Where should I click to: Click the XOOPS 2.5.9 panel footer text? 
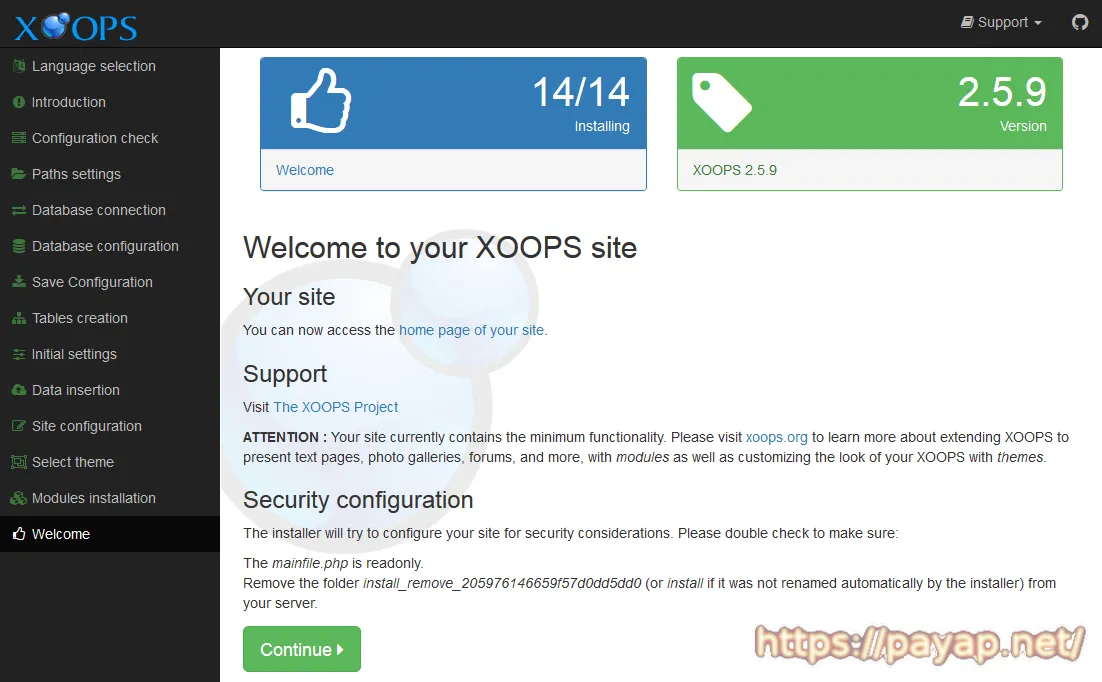point(734,170)
